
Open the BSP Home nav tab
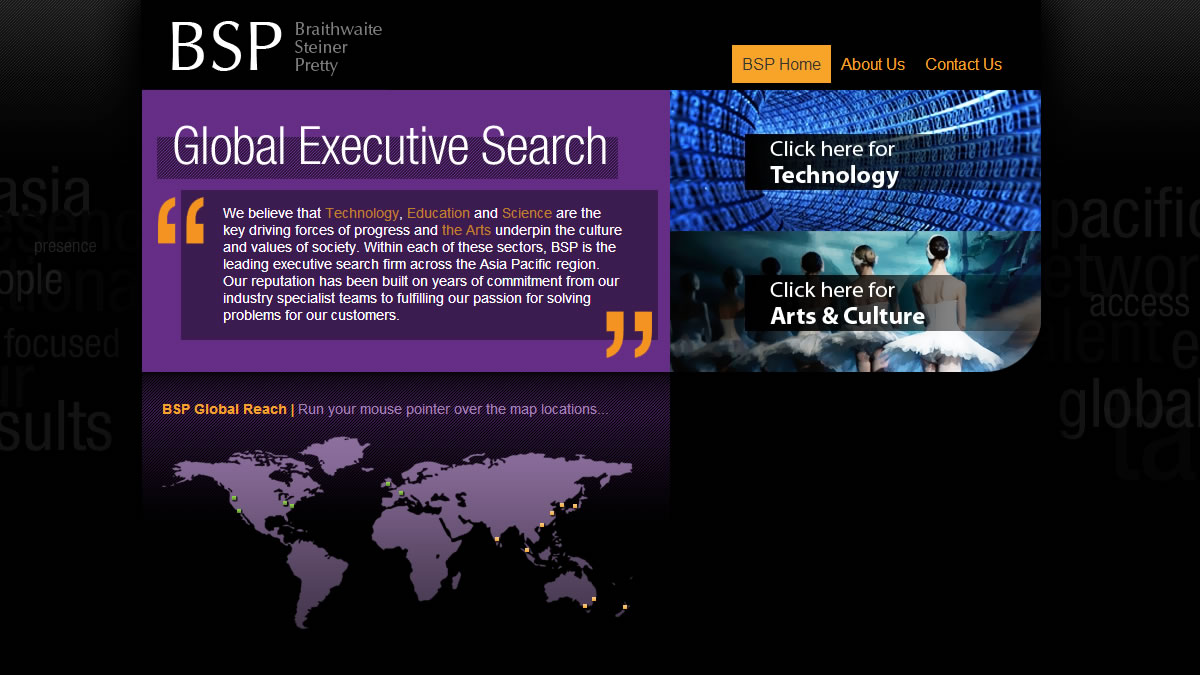(x=781, y=64)
